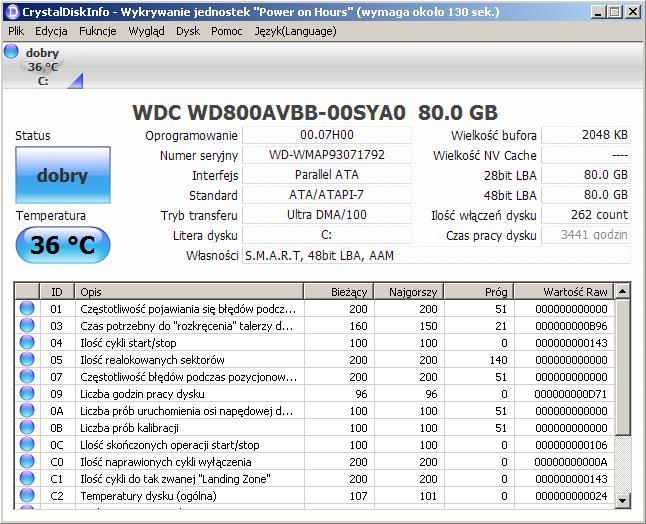Screen dimensions: 646x524
Task: Click the 28bit LBA value field
Action: coord(586,175)
